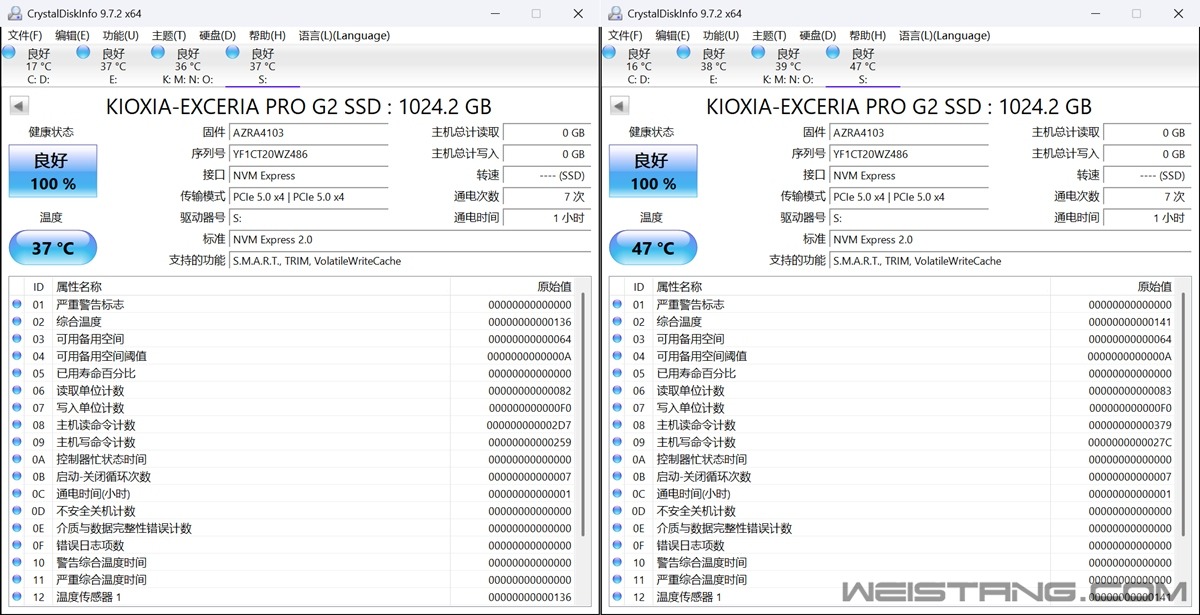Select the E: disk showing 38 °C
This screenshot has width=1200, height=615.
713,66
